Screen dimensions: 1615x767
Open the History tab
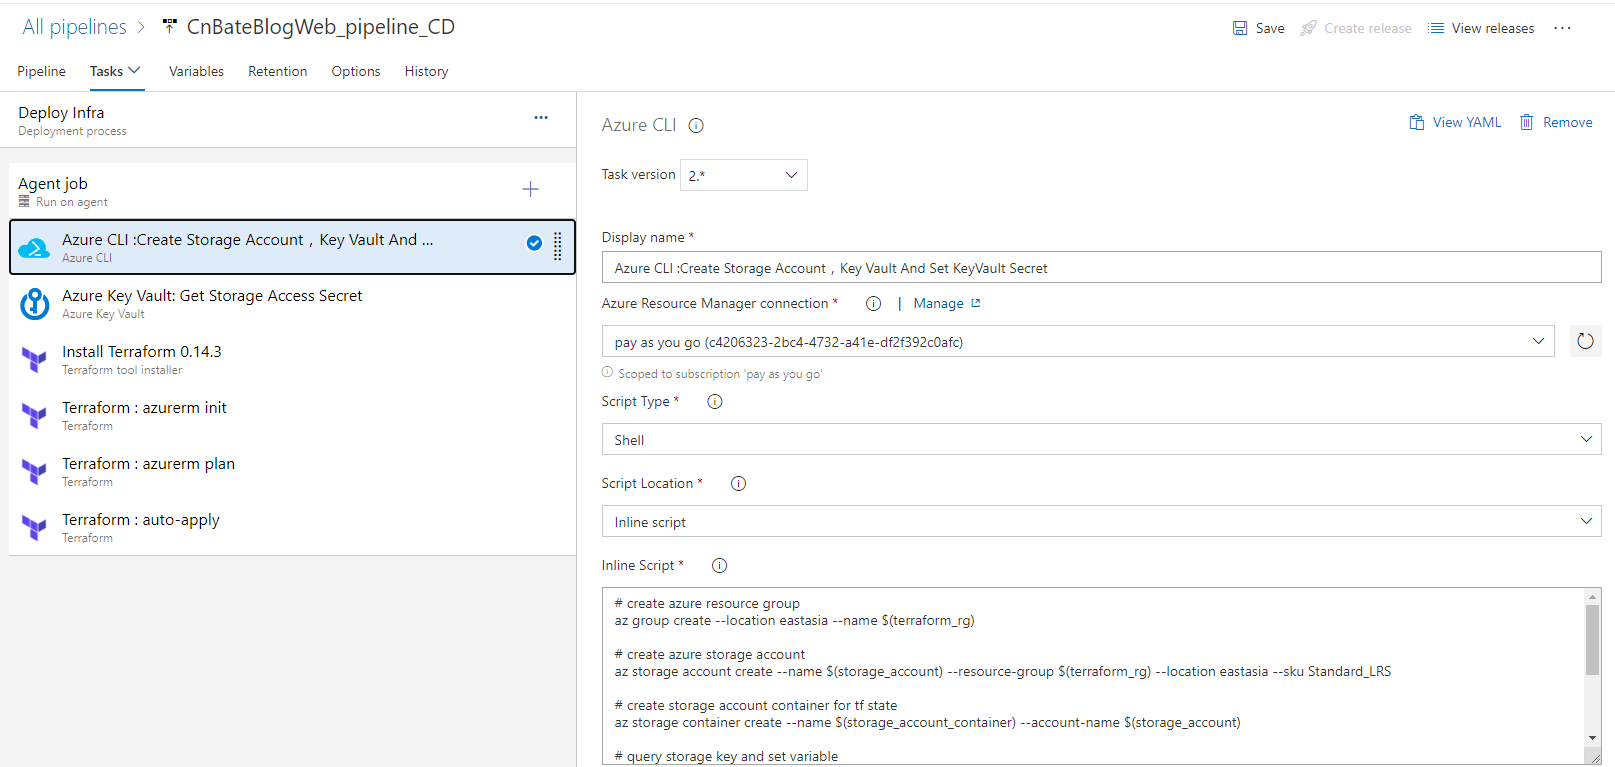coord(426,71)
